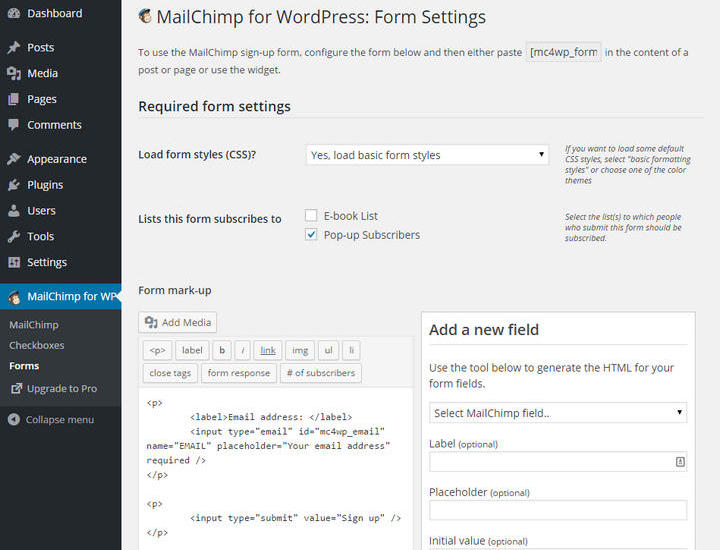Open the MailChimp submenu page
The width and height of the screenshot is (720, 550).
pyautogui.click(x=34, y=325)
